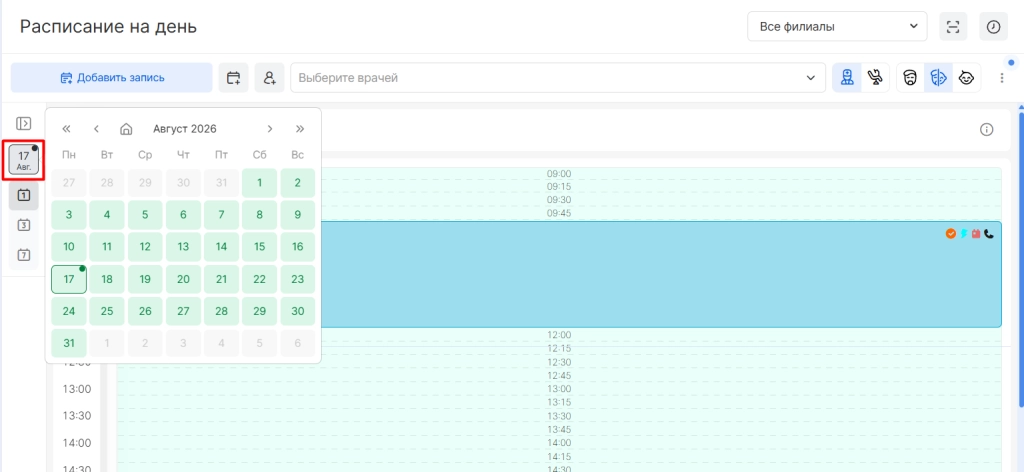Select August 16 in the calendar
Image resolution: width=1024 pixels, height=472 pixels.
(x=298, y=247)
